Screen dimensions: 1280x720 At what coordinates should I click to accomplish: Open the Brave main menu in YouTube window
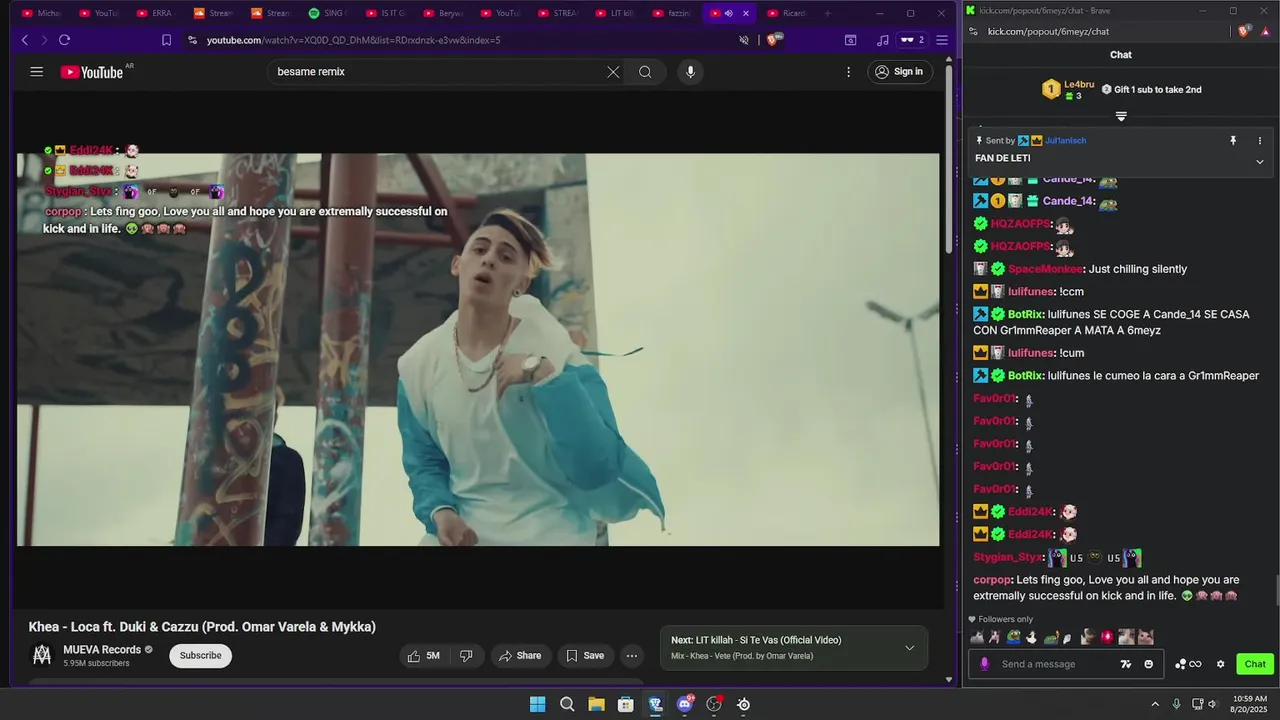(x=941, y=40)
